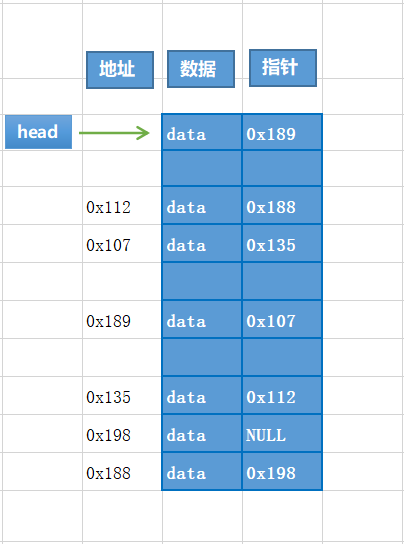Select the NULL pointer cell

click(282, 433)
